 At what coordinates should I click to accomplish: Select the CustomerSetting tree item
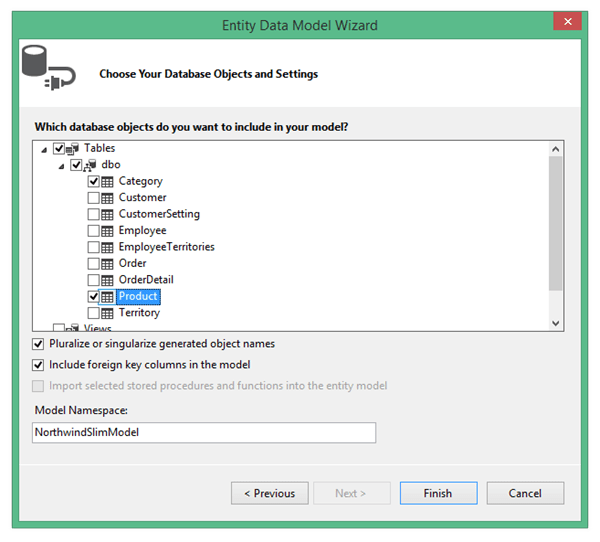(x=159, y=214)
